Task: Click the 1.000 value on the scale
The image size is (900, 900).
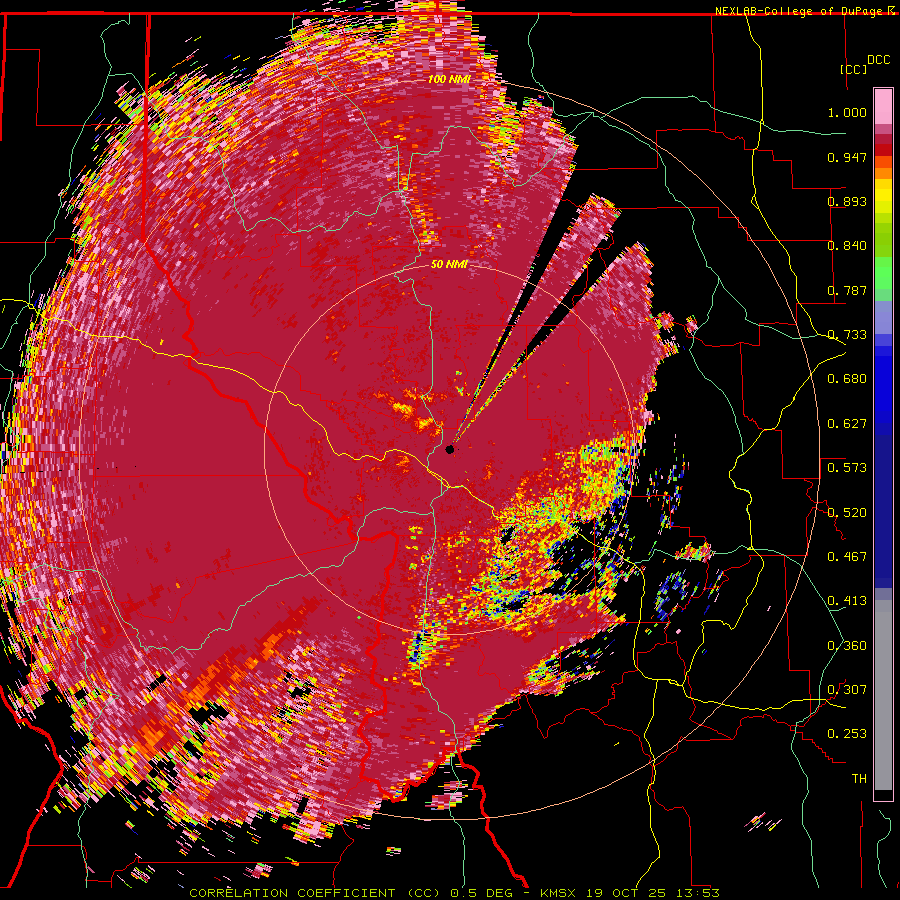Action: pos(847,112)
